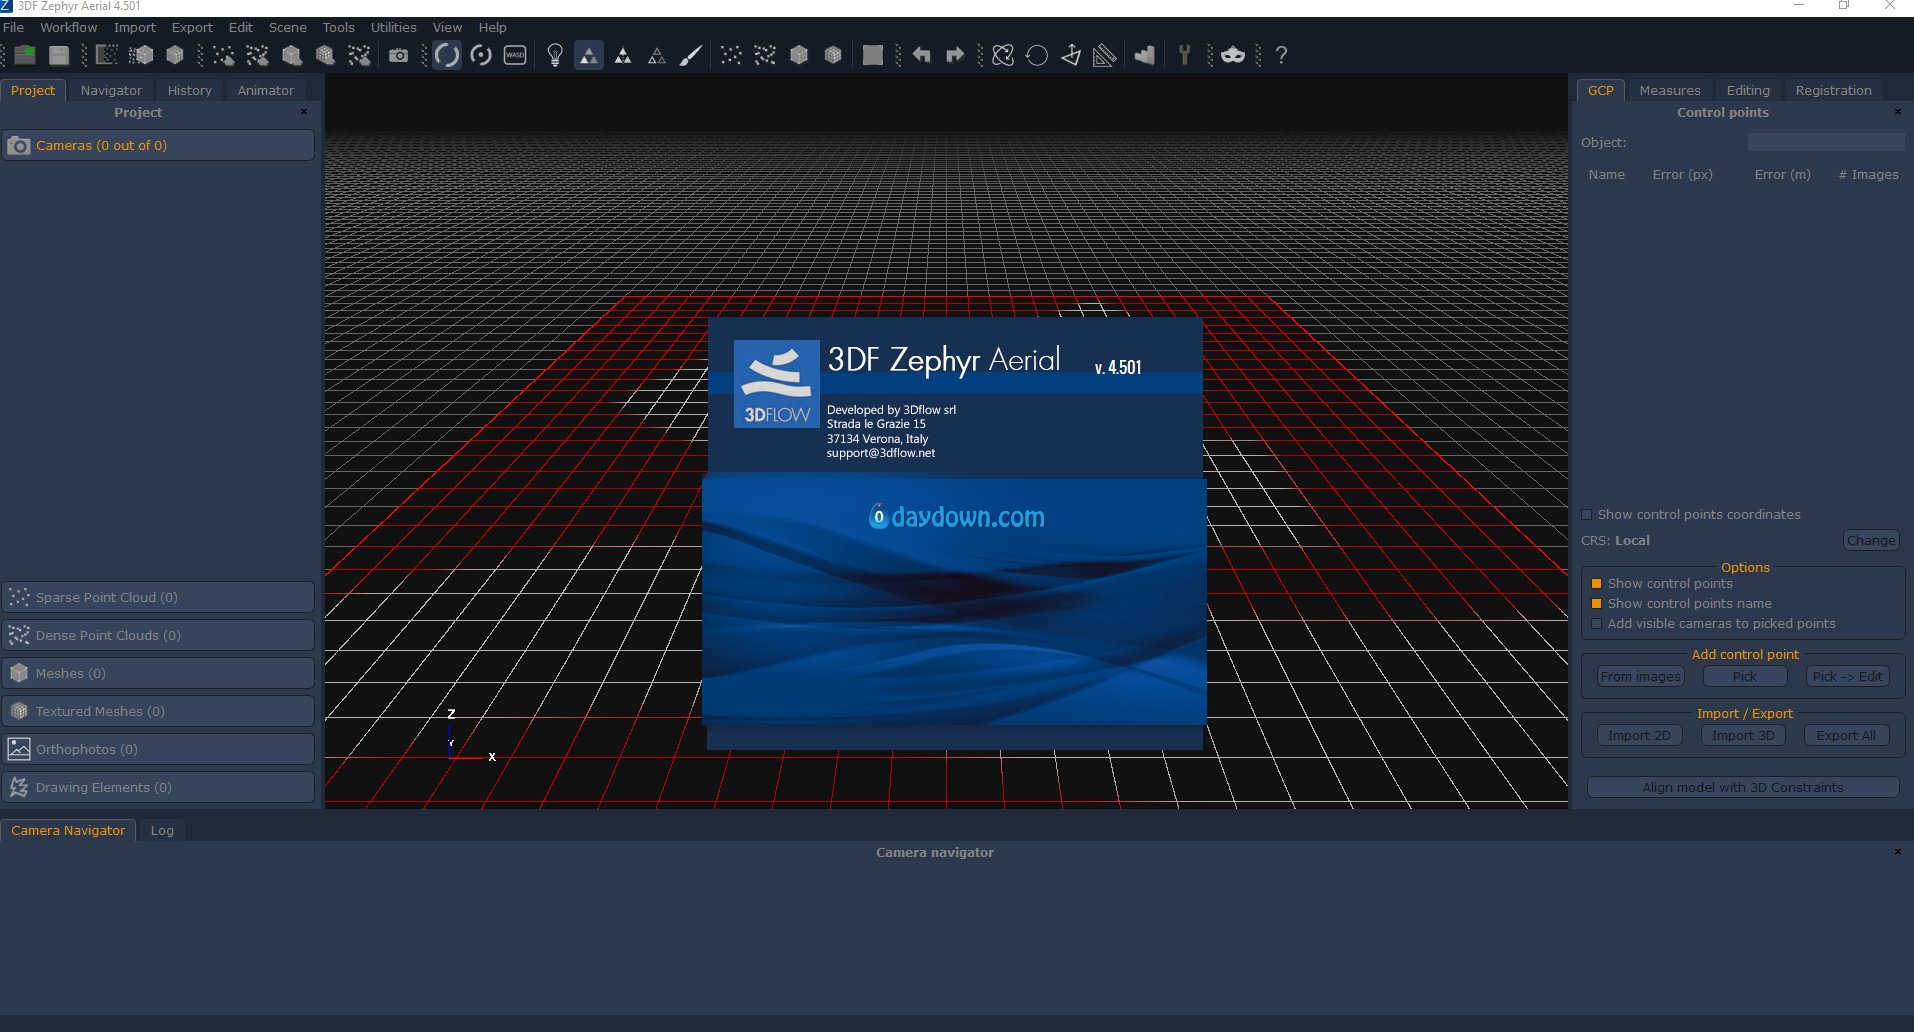
Task: Expand the Sparse Point Cloud (0) section
Action: tap(158, 598)
